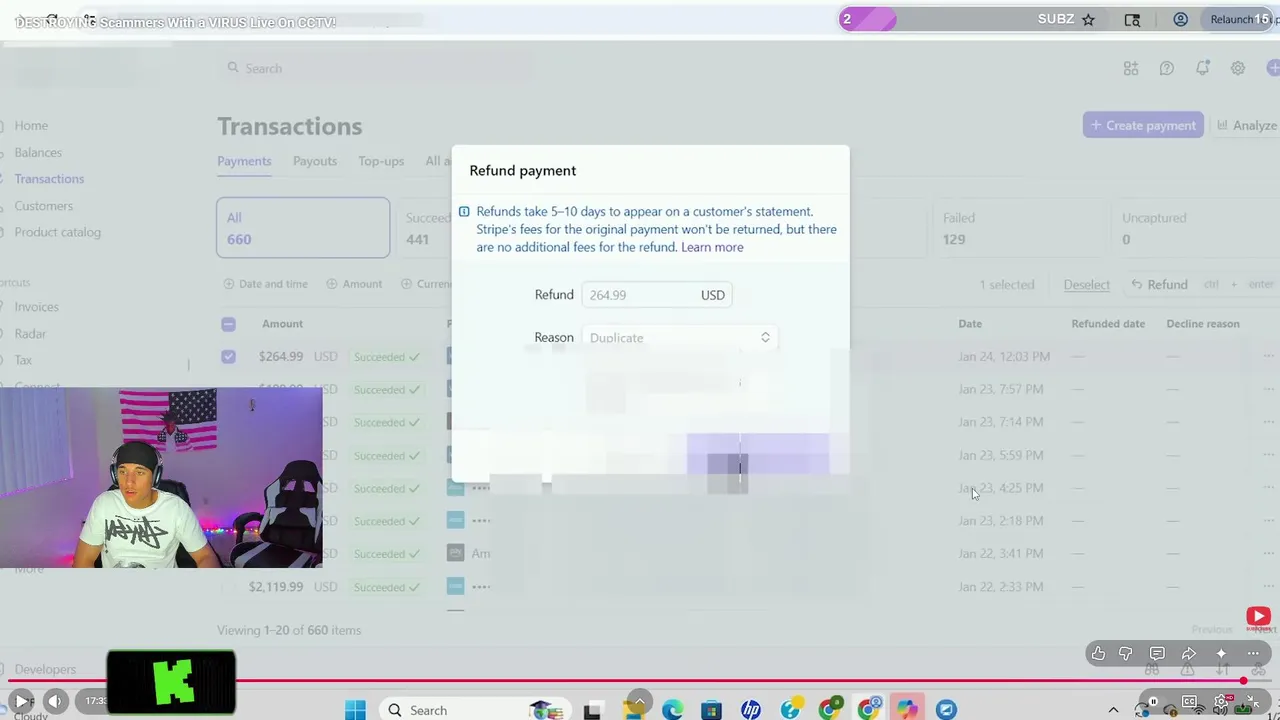Mute the video volume speaker button
Image resolution: width=1280 pixels, height=720 pixels.
(x=56, y=702)
